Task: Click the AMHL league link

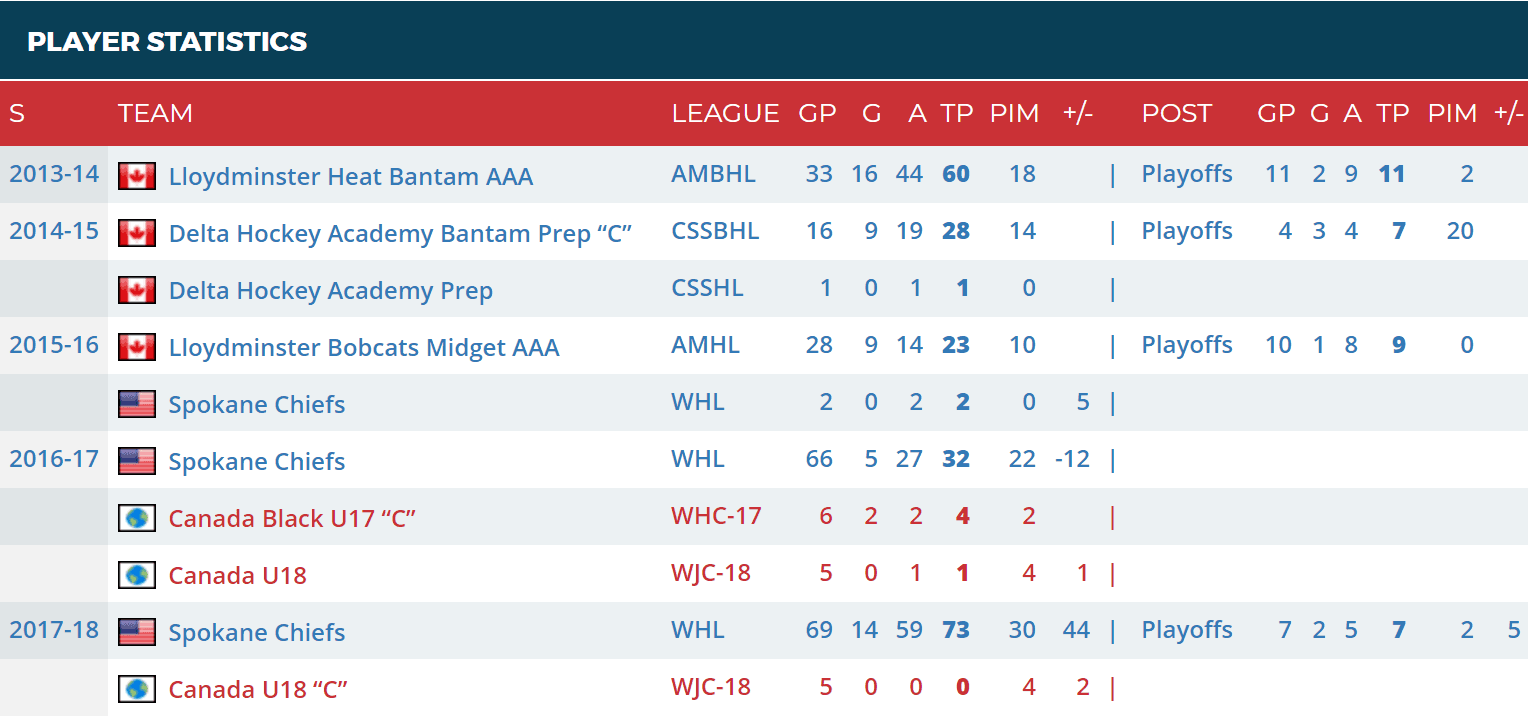Action: 705,345
